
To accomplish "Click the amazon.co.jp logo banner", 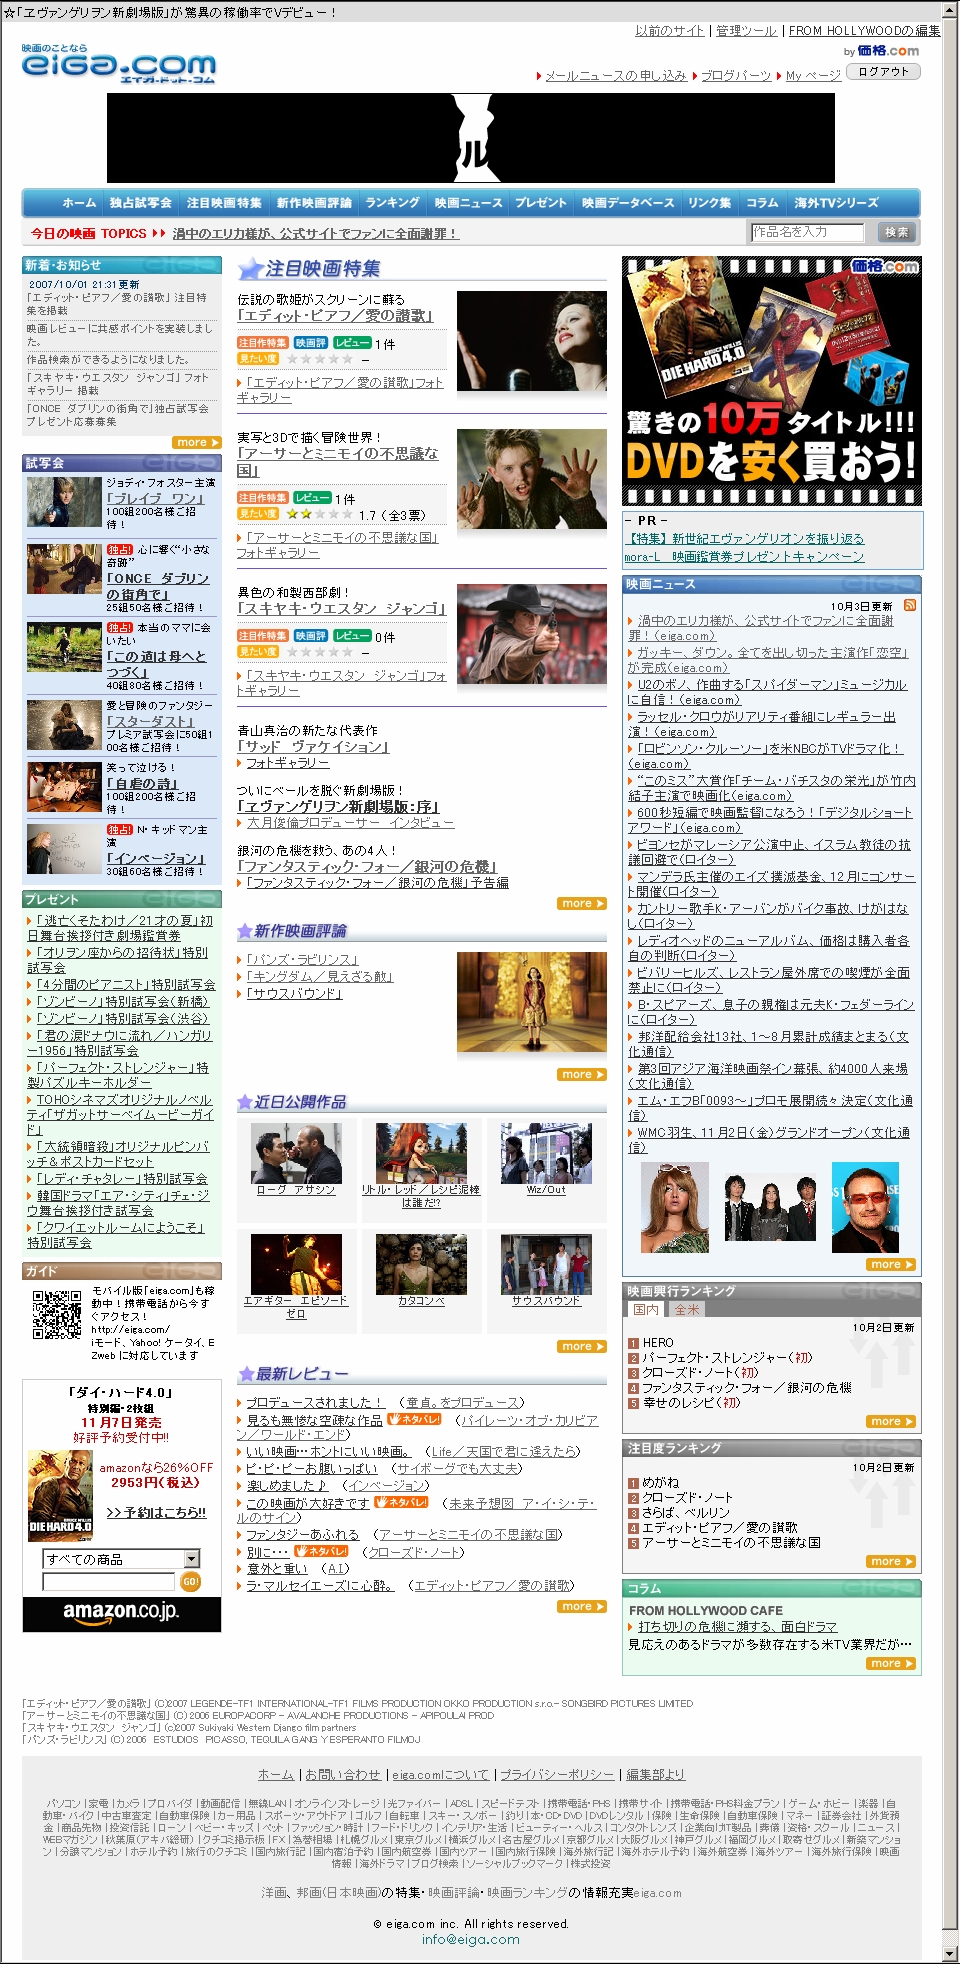I will [121, 1614].
